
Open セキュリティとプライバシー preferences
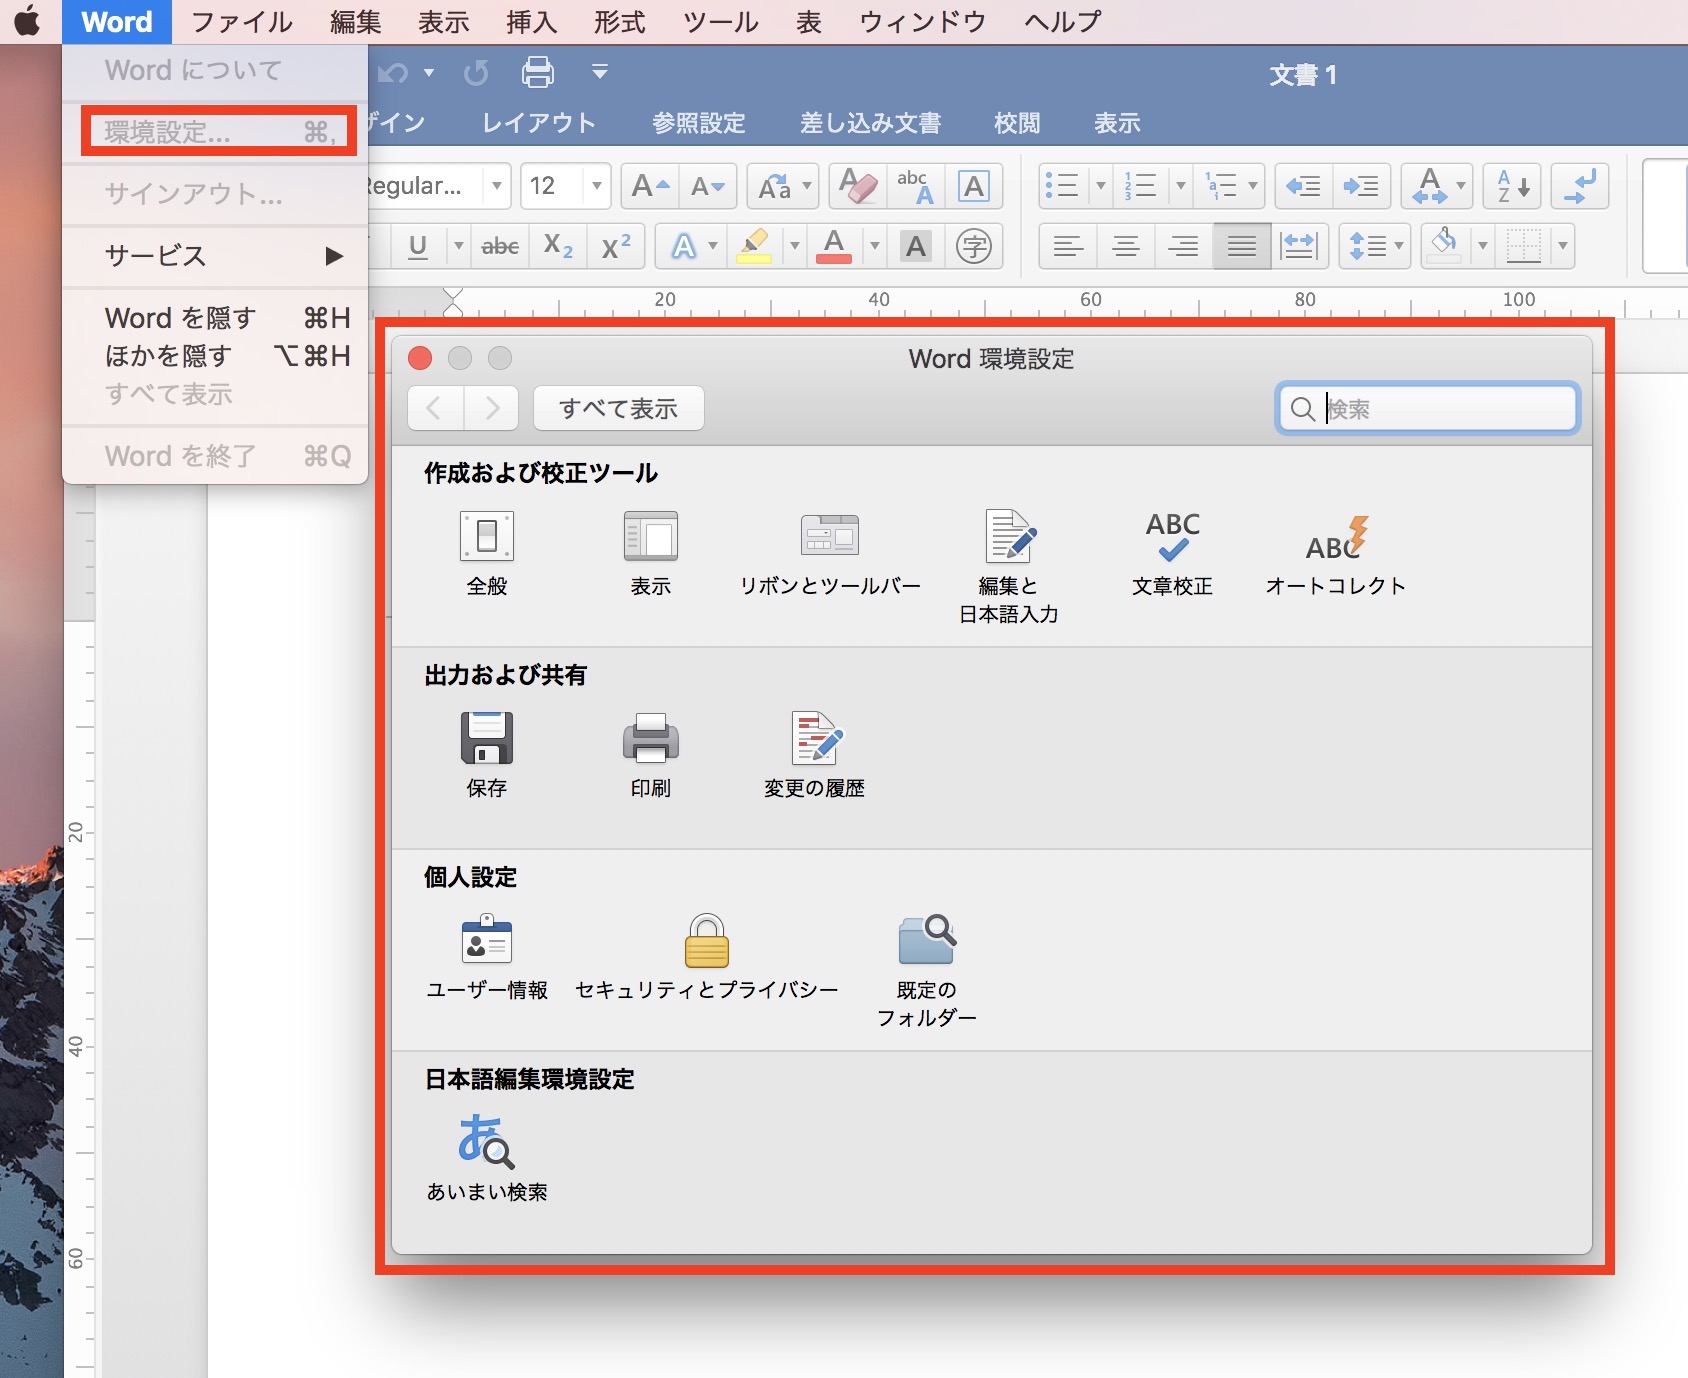click(707, 957)
